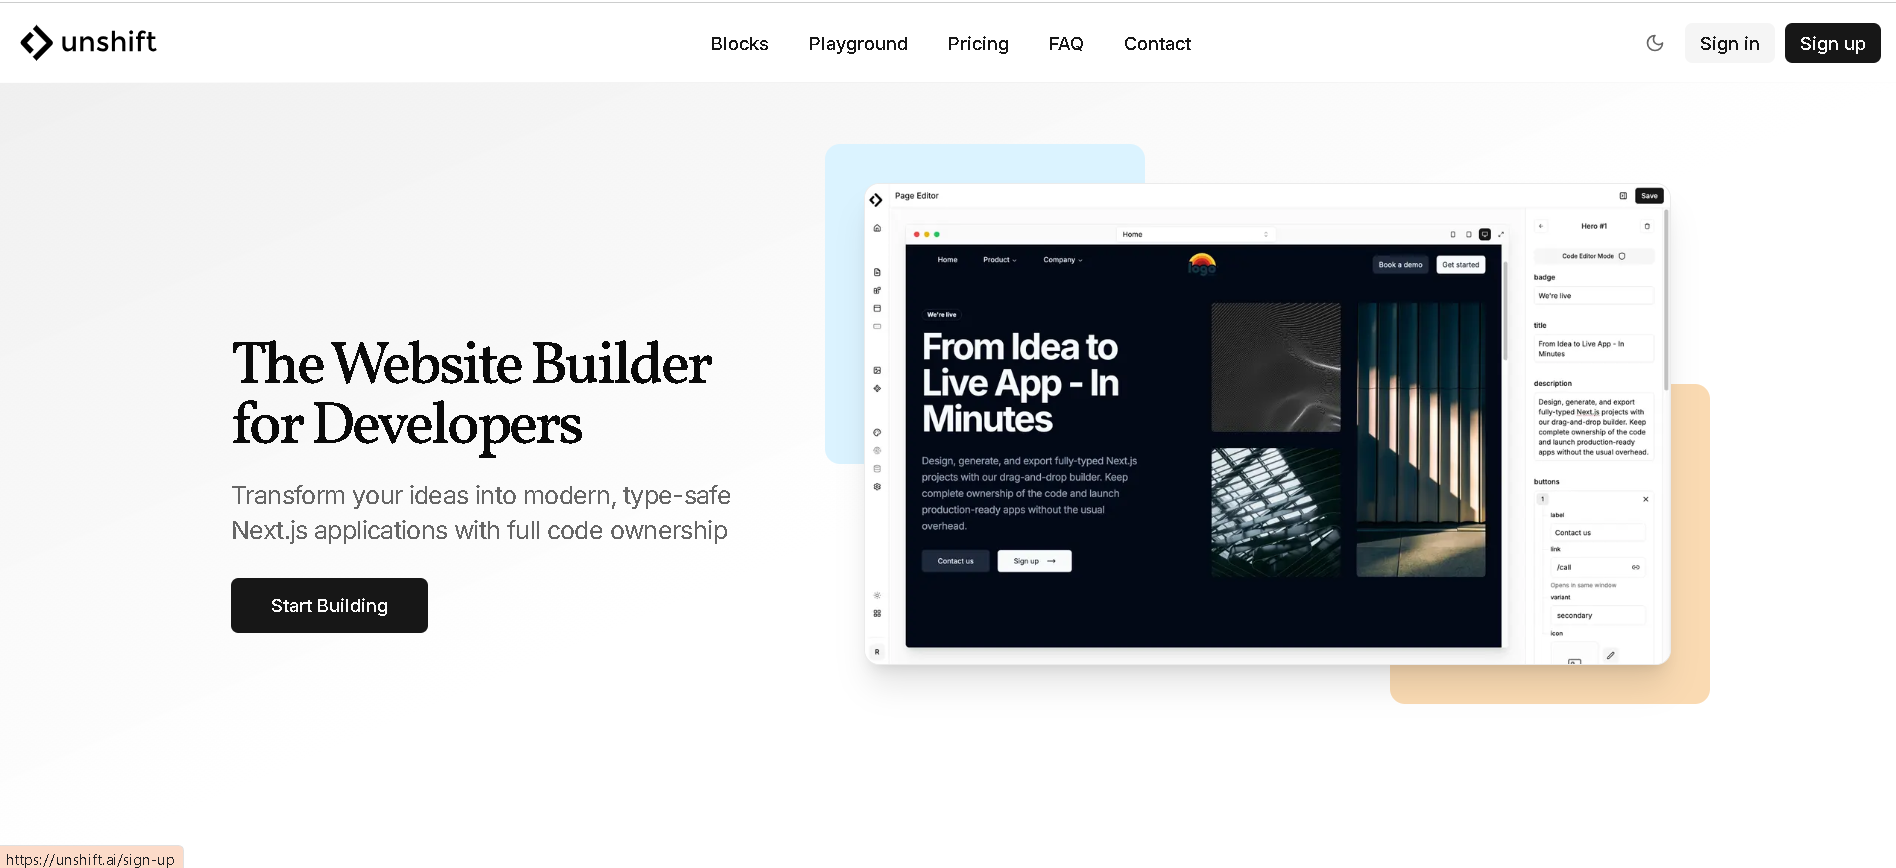
Task: Click the headline The Website Builder for Developers
Action: click(x=472, y=393)
